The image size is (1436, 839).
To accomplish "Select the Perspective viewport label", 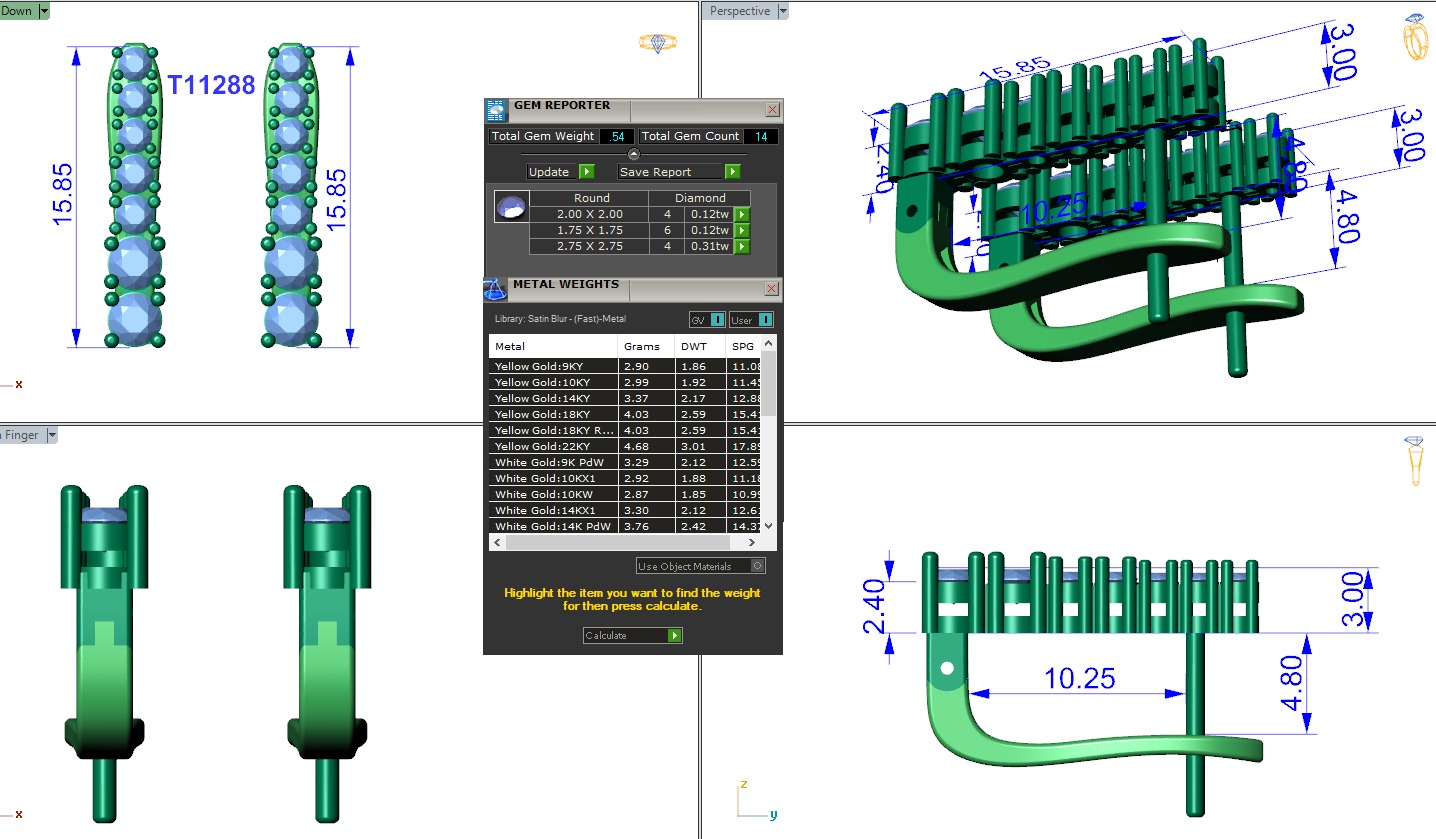I will coord(740,11).
